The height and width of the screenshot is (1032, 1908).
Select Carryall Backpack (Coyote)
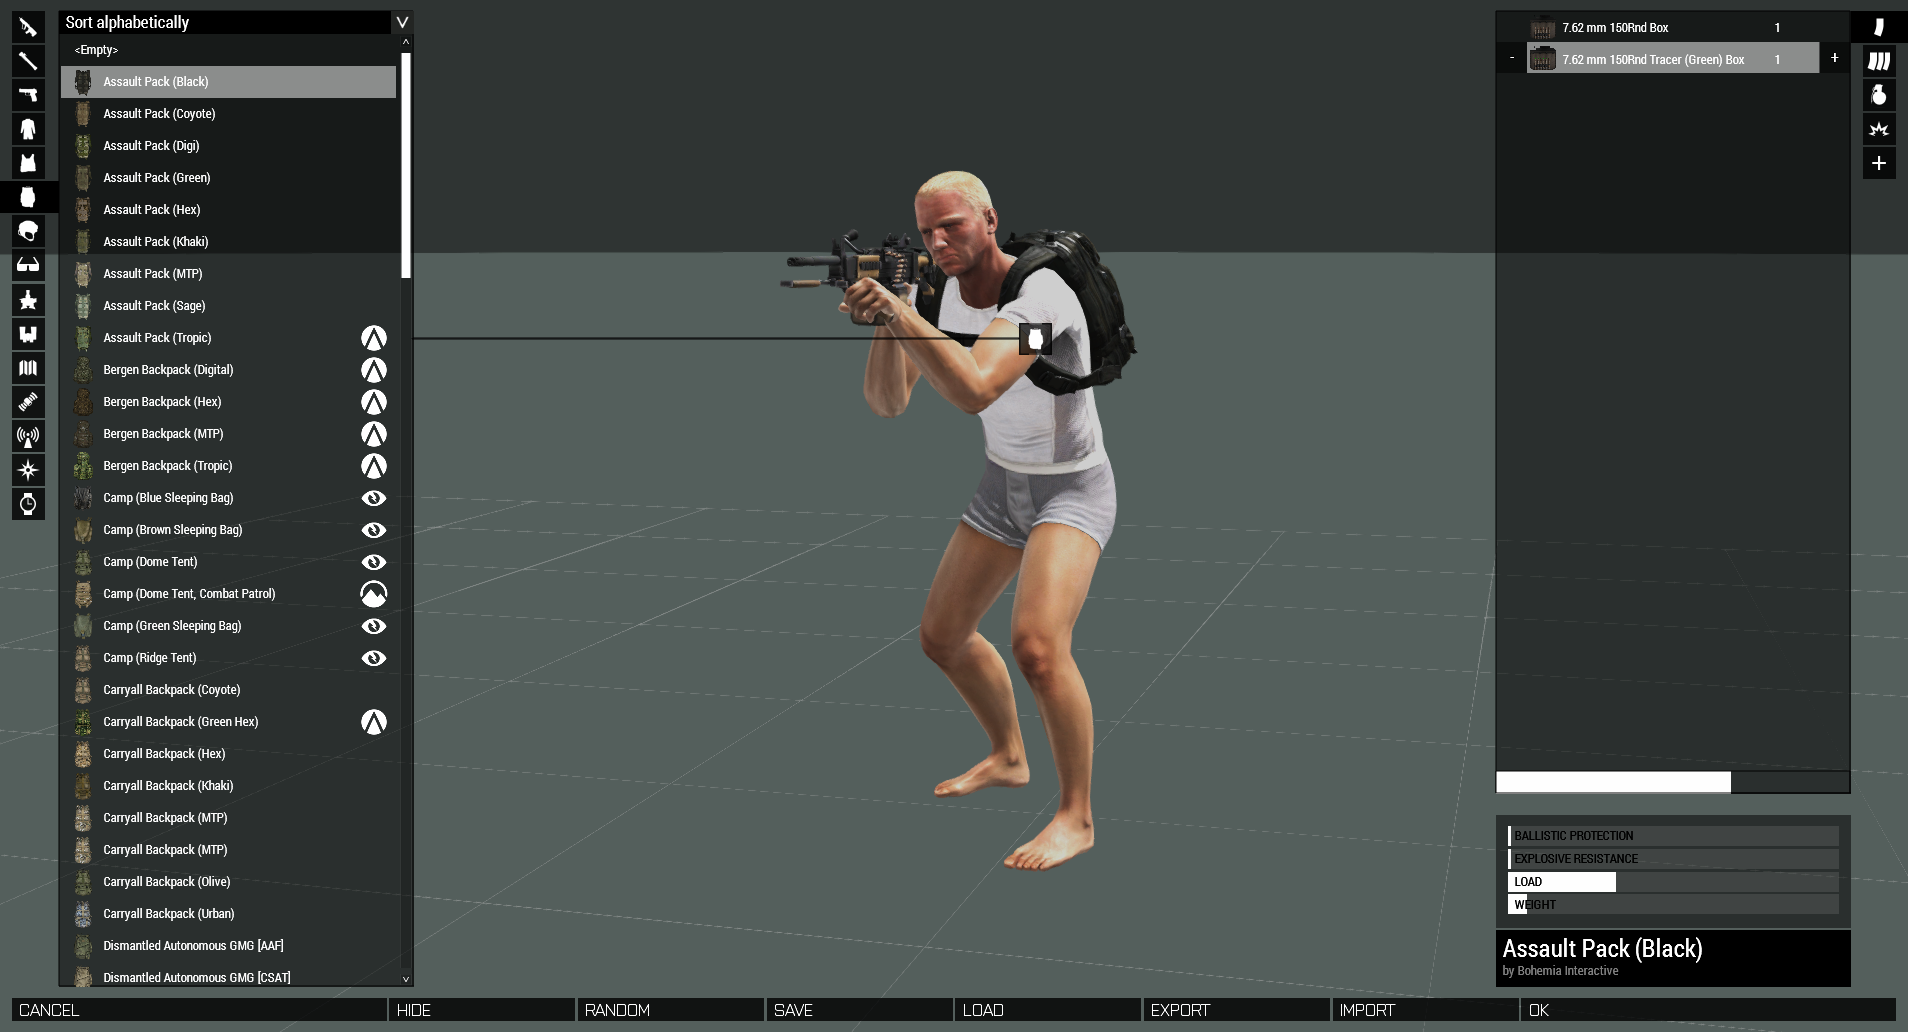tap(228, 690)
